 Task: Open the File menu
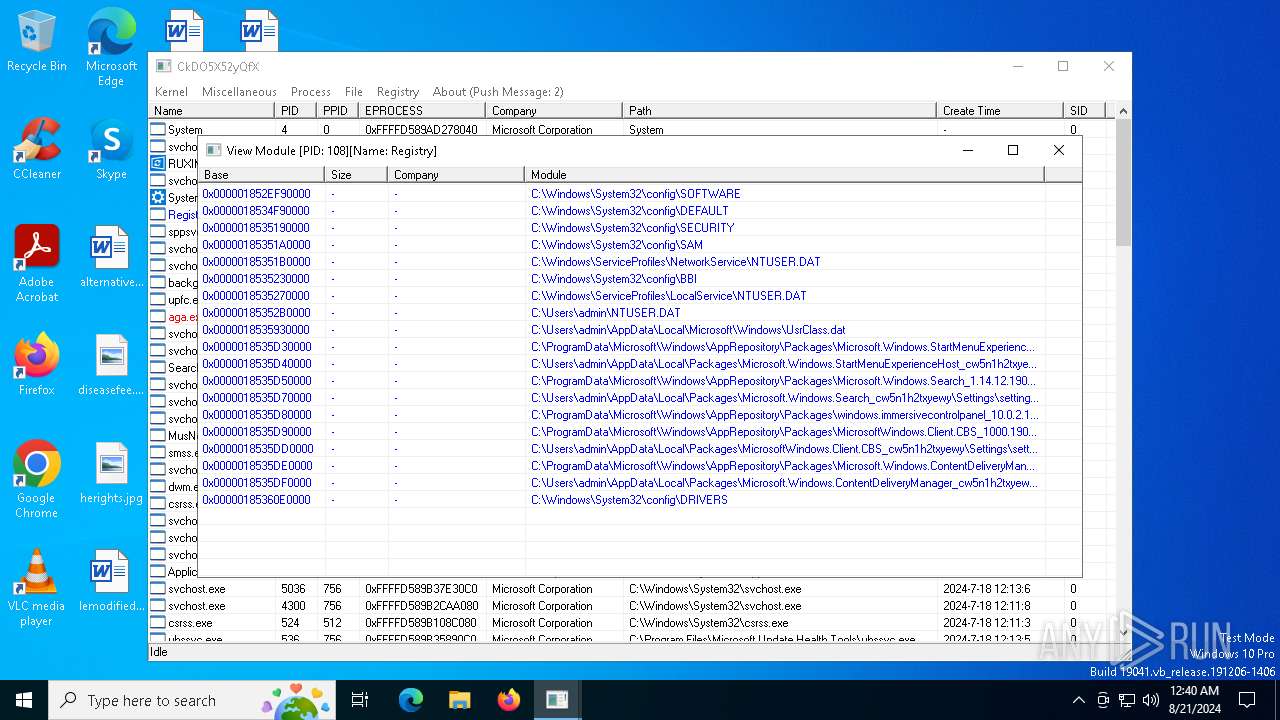(x=354, y=91)
